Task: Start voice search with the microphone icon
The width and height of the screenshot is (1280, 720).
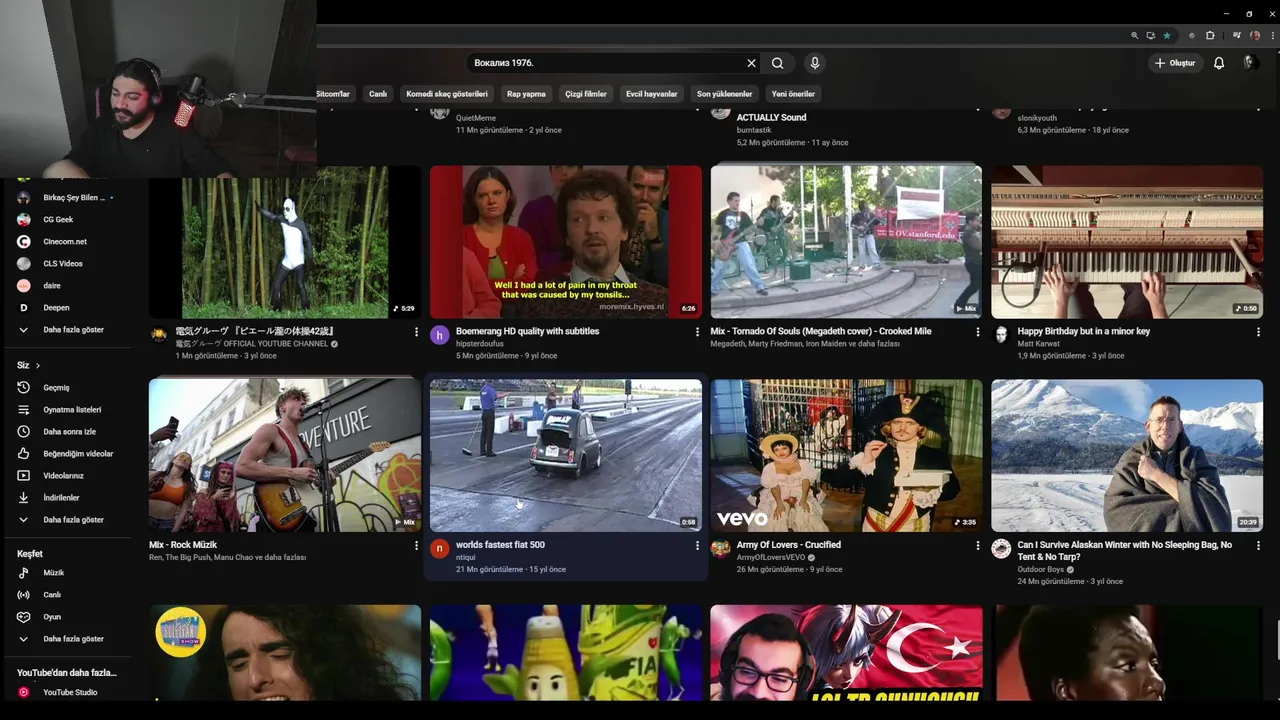Action: pyautogui.click(x=815, y=63)
